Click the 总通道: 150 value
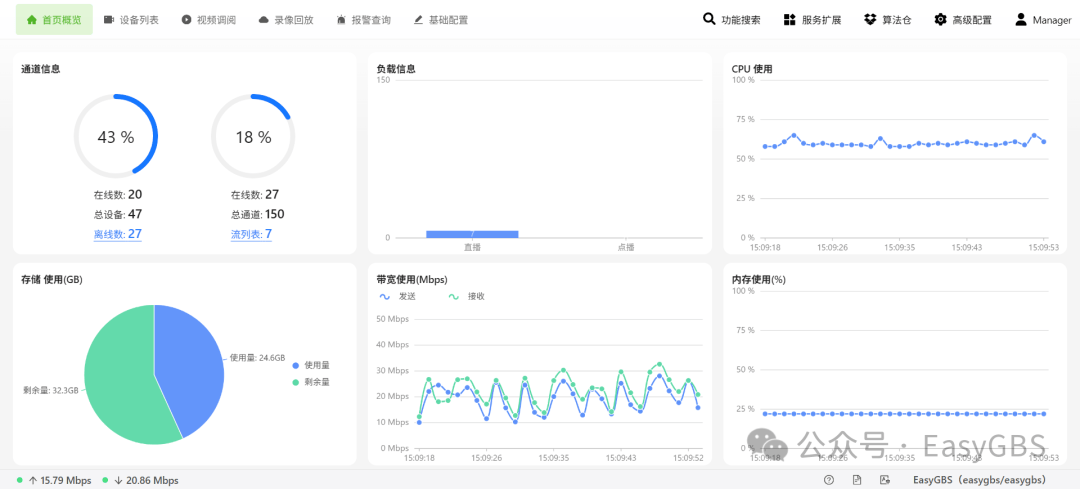The image size is (1080, 489). tap(258, 214)
